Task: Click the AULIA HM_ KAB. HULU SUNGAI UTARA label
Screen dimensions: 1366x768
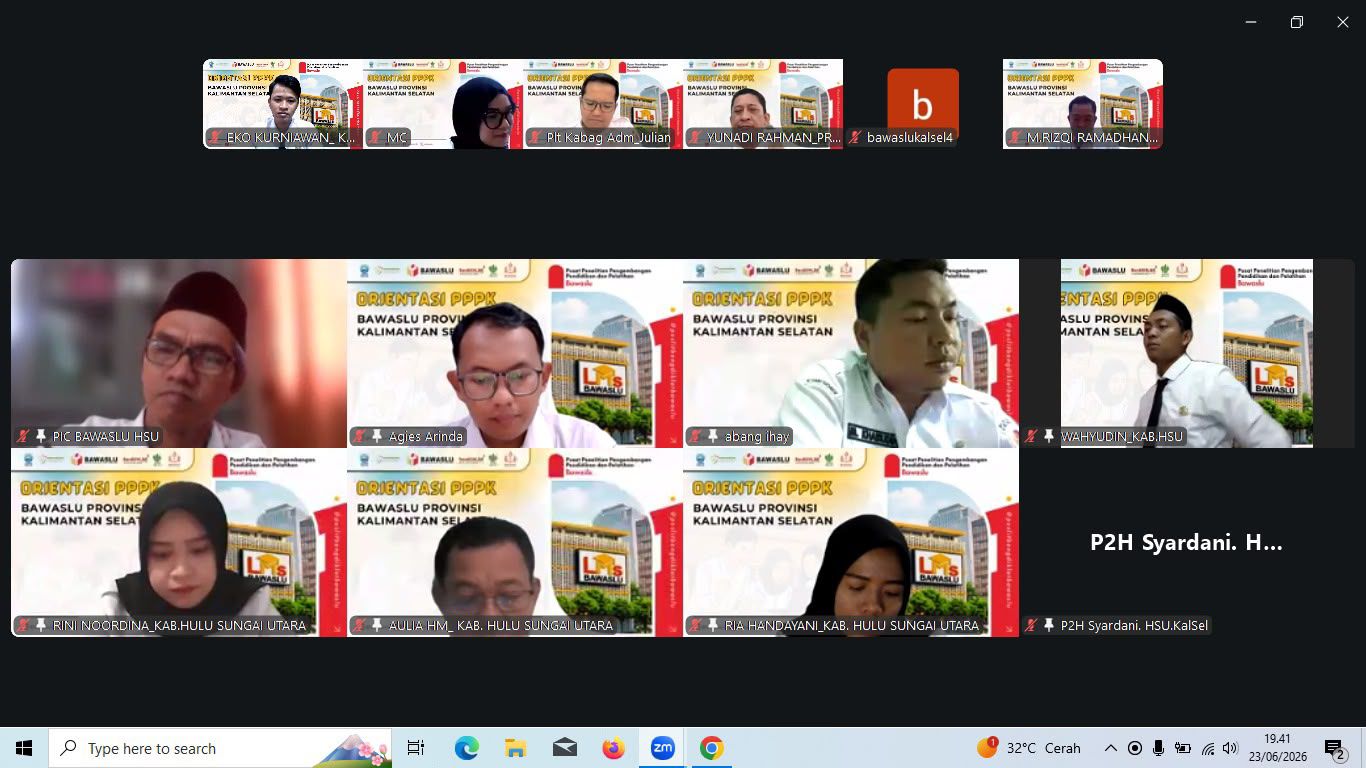Action: tap(500, 626)
